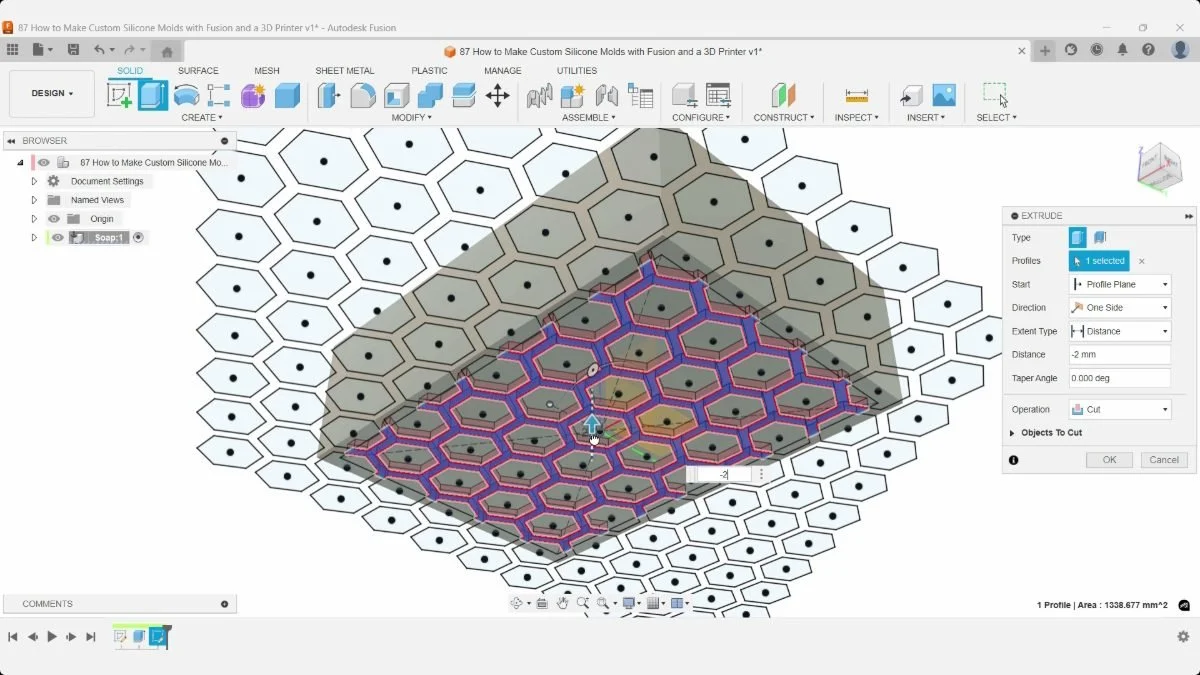The width and height of the screenshot is (1200, 675).
Task: Click Cancel in the Extrude dialog
Action: 1164,460
